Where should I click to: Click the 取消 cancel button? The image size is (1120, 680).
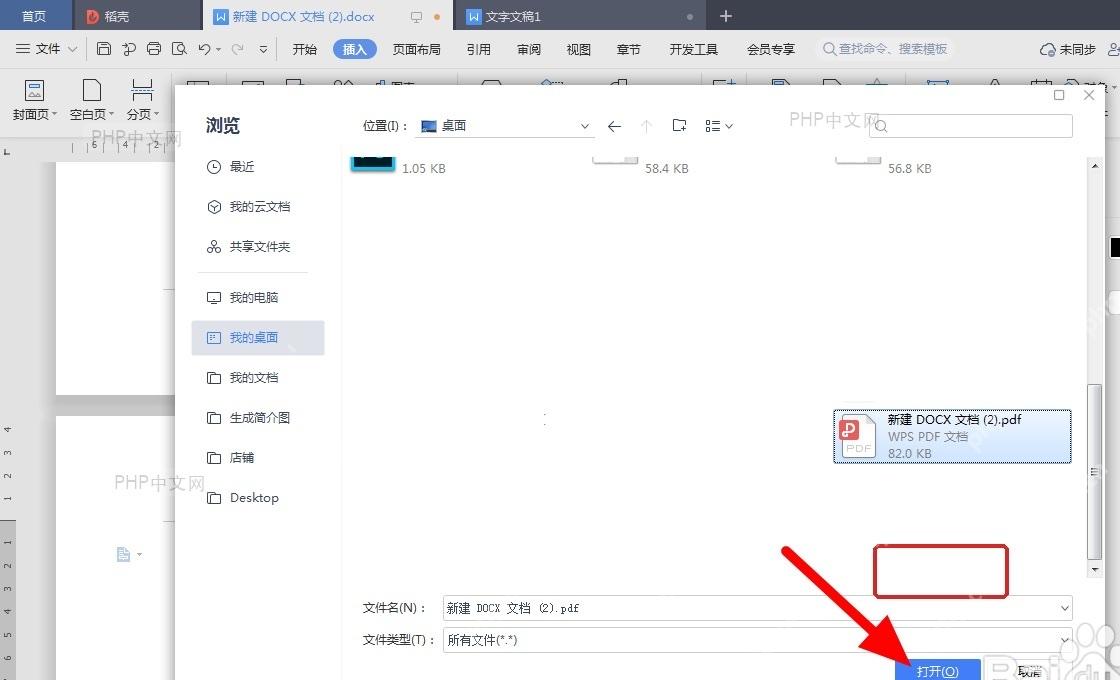coord(1029,671)
